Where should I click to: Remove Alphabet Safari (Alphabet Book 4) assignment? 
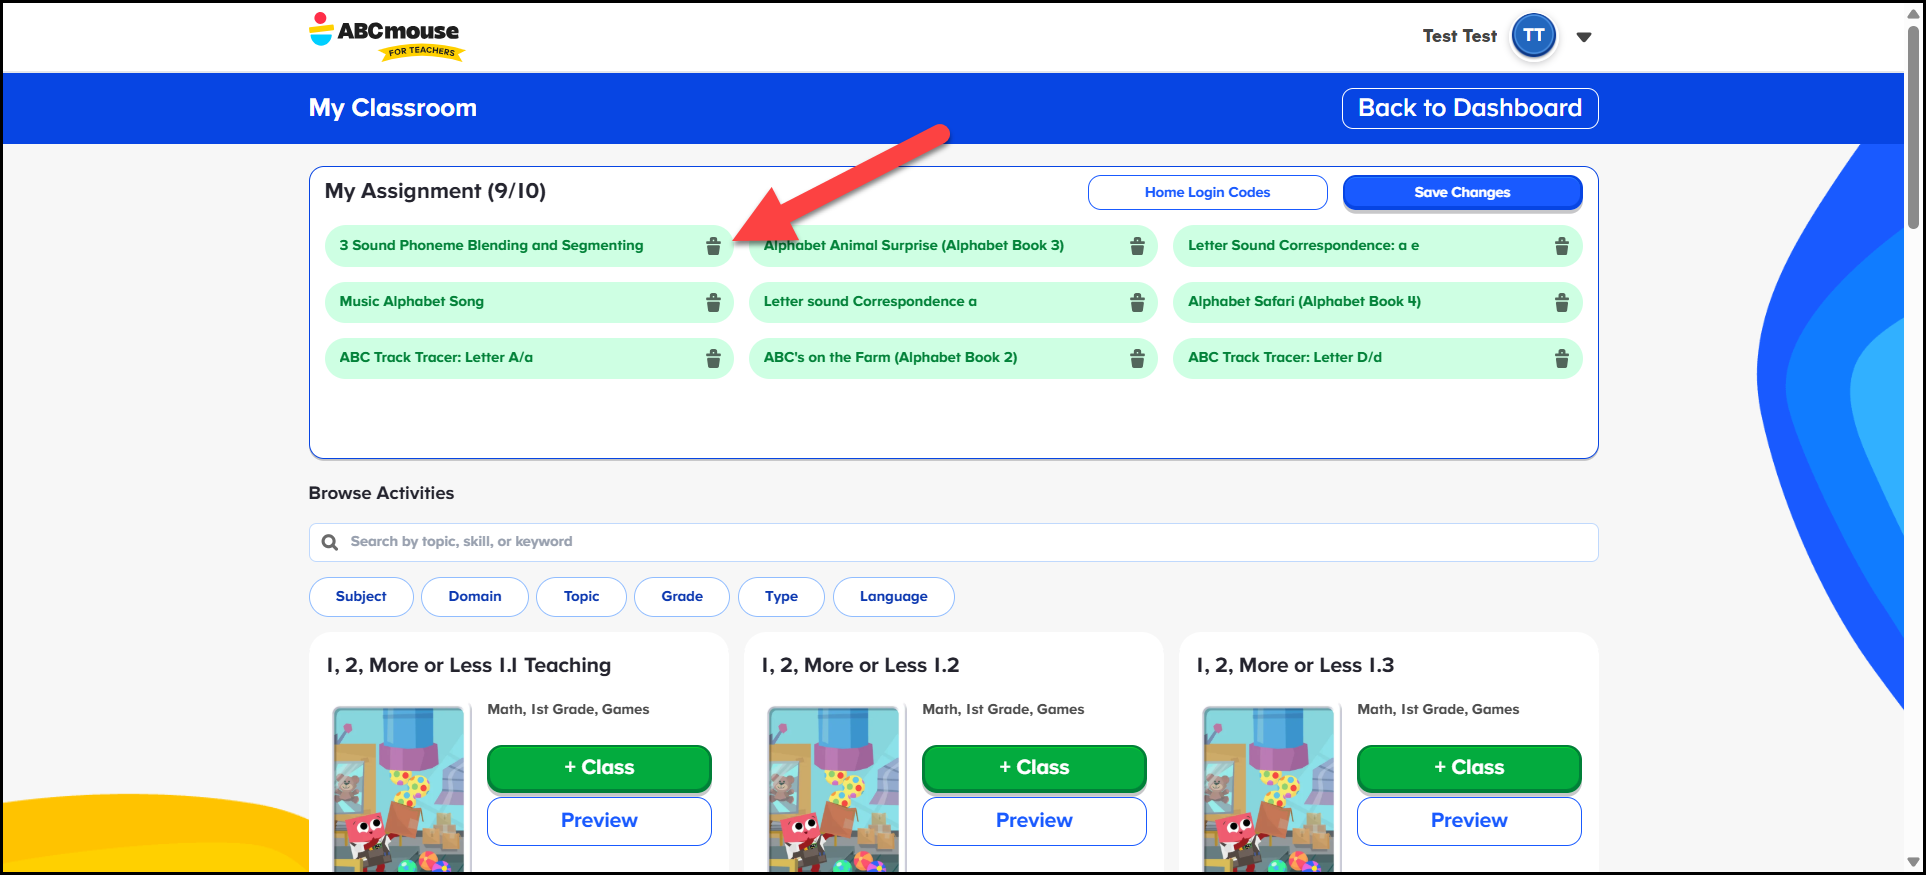1561,302
